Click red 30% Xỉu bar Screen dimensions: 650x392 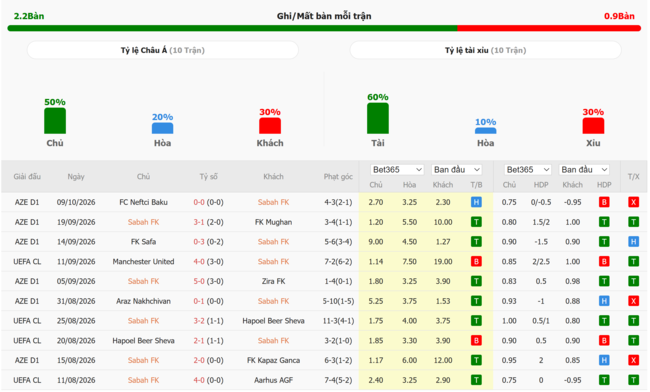click(x=593, y=126)
